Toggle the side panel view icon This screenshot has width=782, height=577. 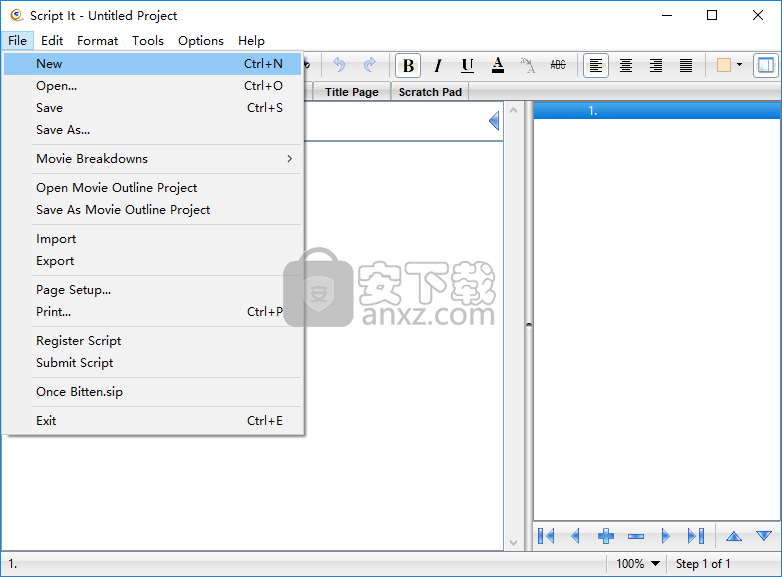coord(766,65)
